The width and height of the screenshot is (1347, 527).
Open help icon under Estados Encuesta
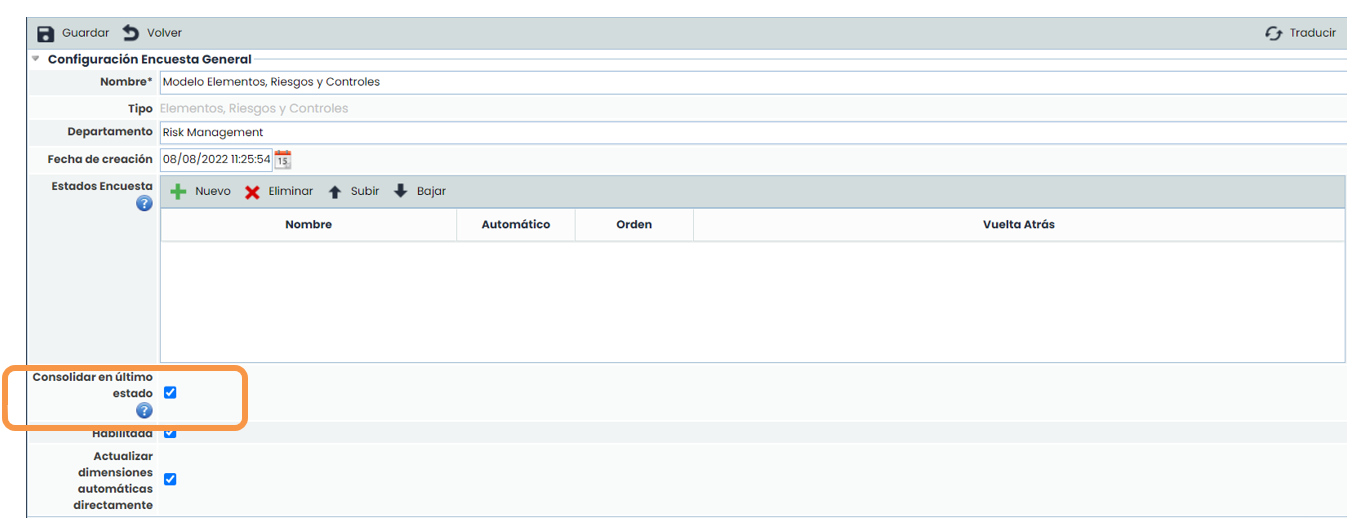[144, 204]
